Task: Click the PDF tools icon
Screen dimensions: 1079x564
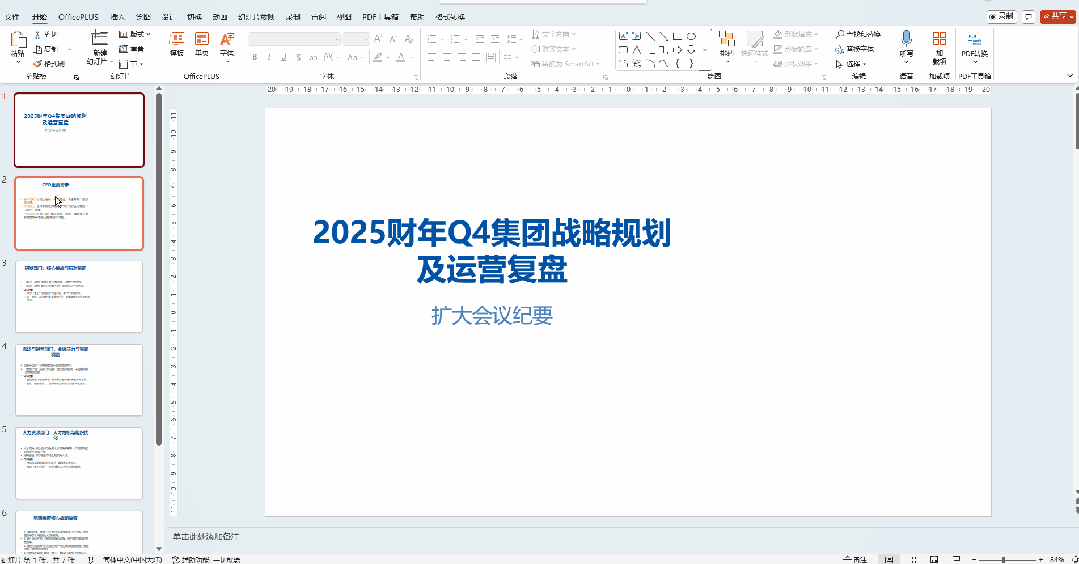Action: pyautogui.click(x=974, y=39)
